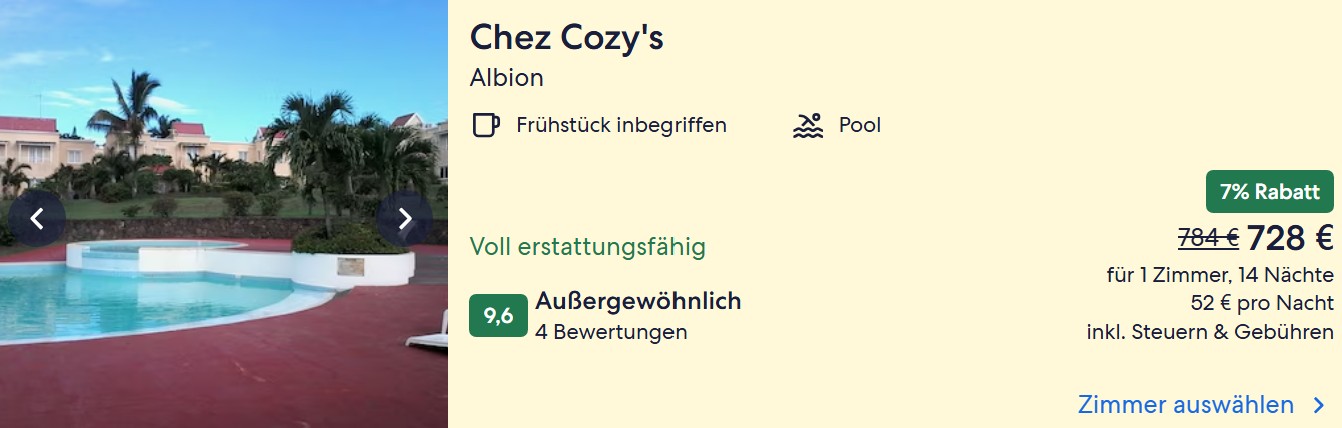Advance to the next hotel photo
The height and width of the screenshot is (428, 1342).
pyautogui.click(x=404, y=219)
